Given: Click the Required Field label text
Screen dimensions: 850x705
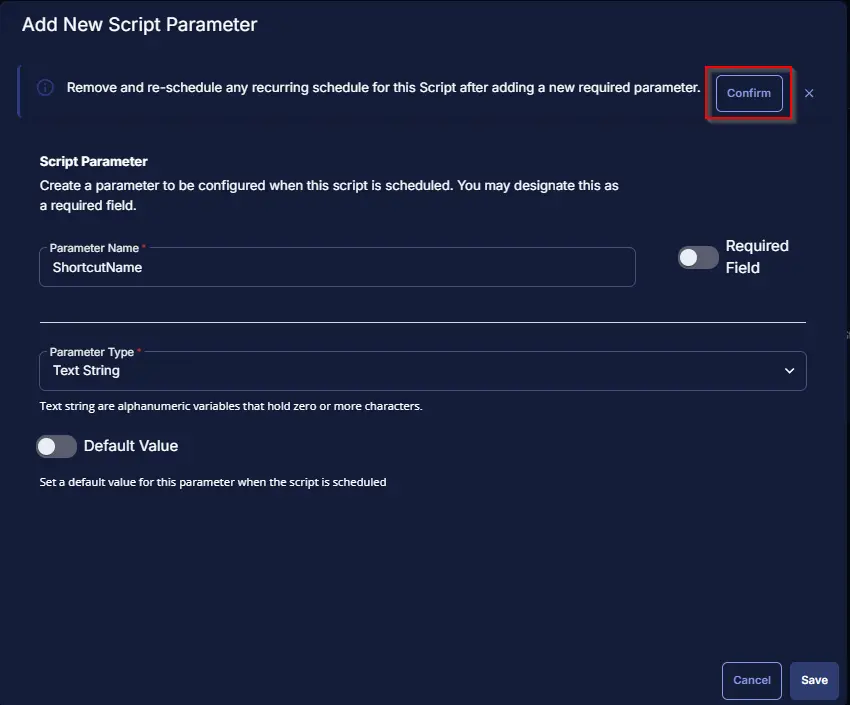Looking at the screenshot, I should pyautogui.click(x=757, y=257).
